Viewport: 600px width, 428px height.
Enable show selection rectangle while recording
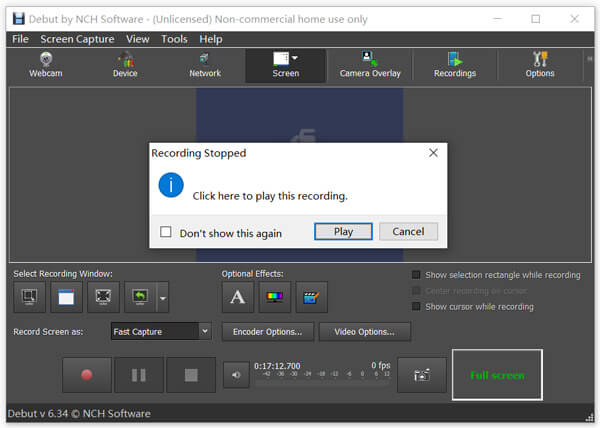pyautogui.click(x=417, y=275)
